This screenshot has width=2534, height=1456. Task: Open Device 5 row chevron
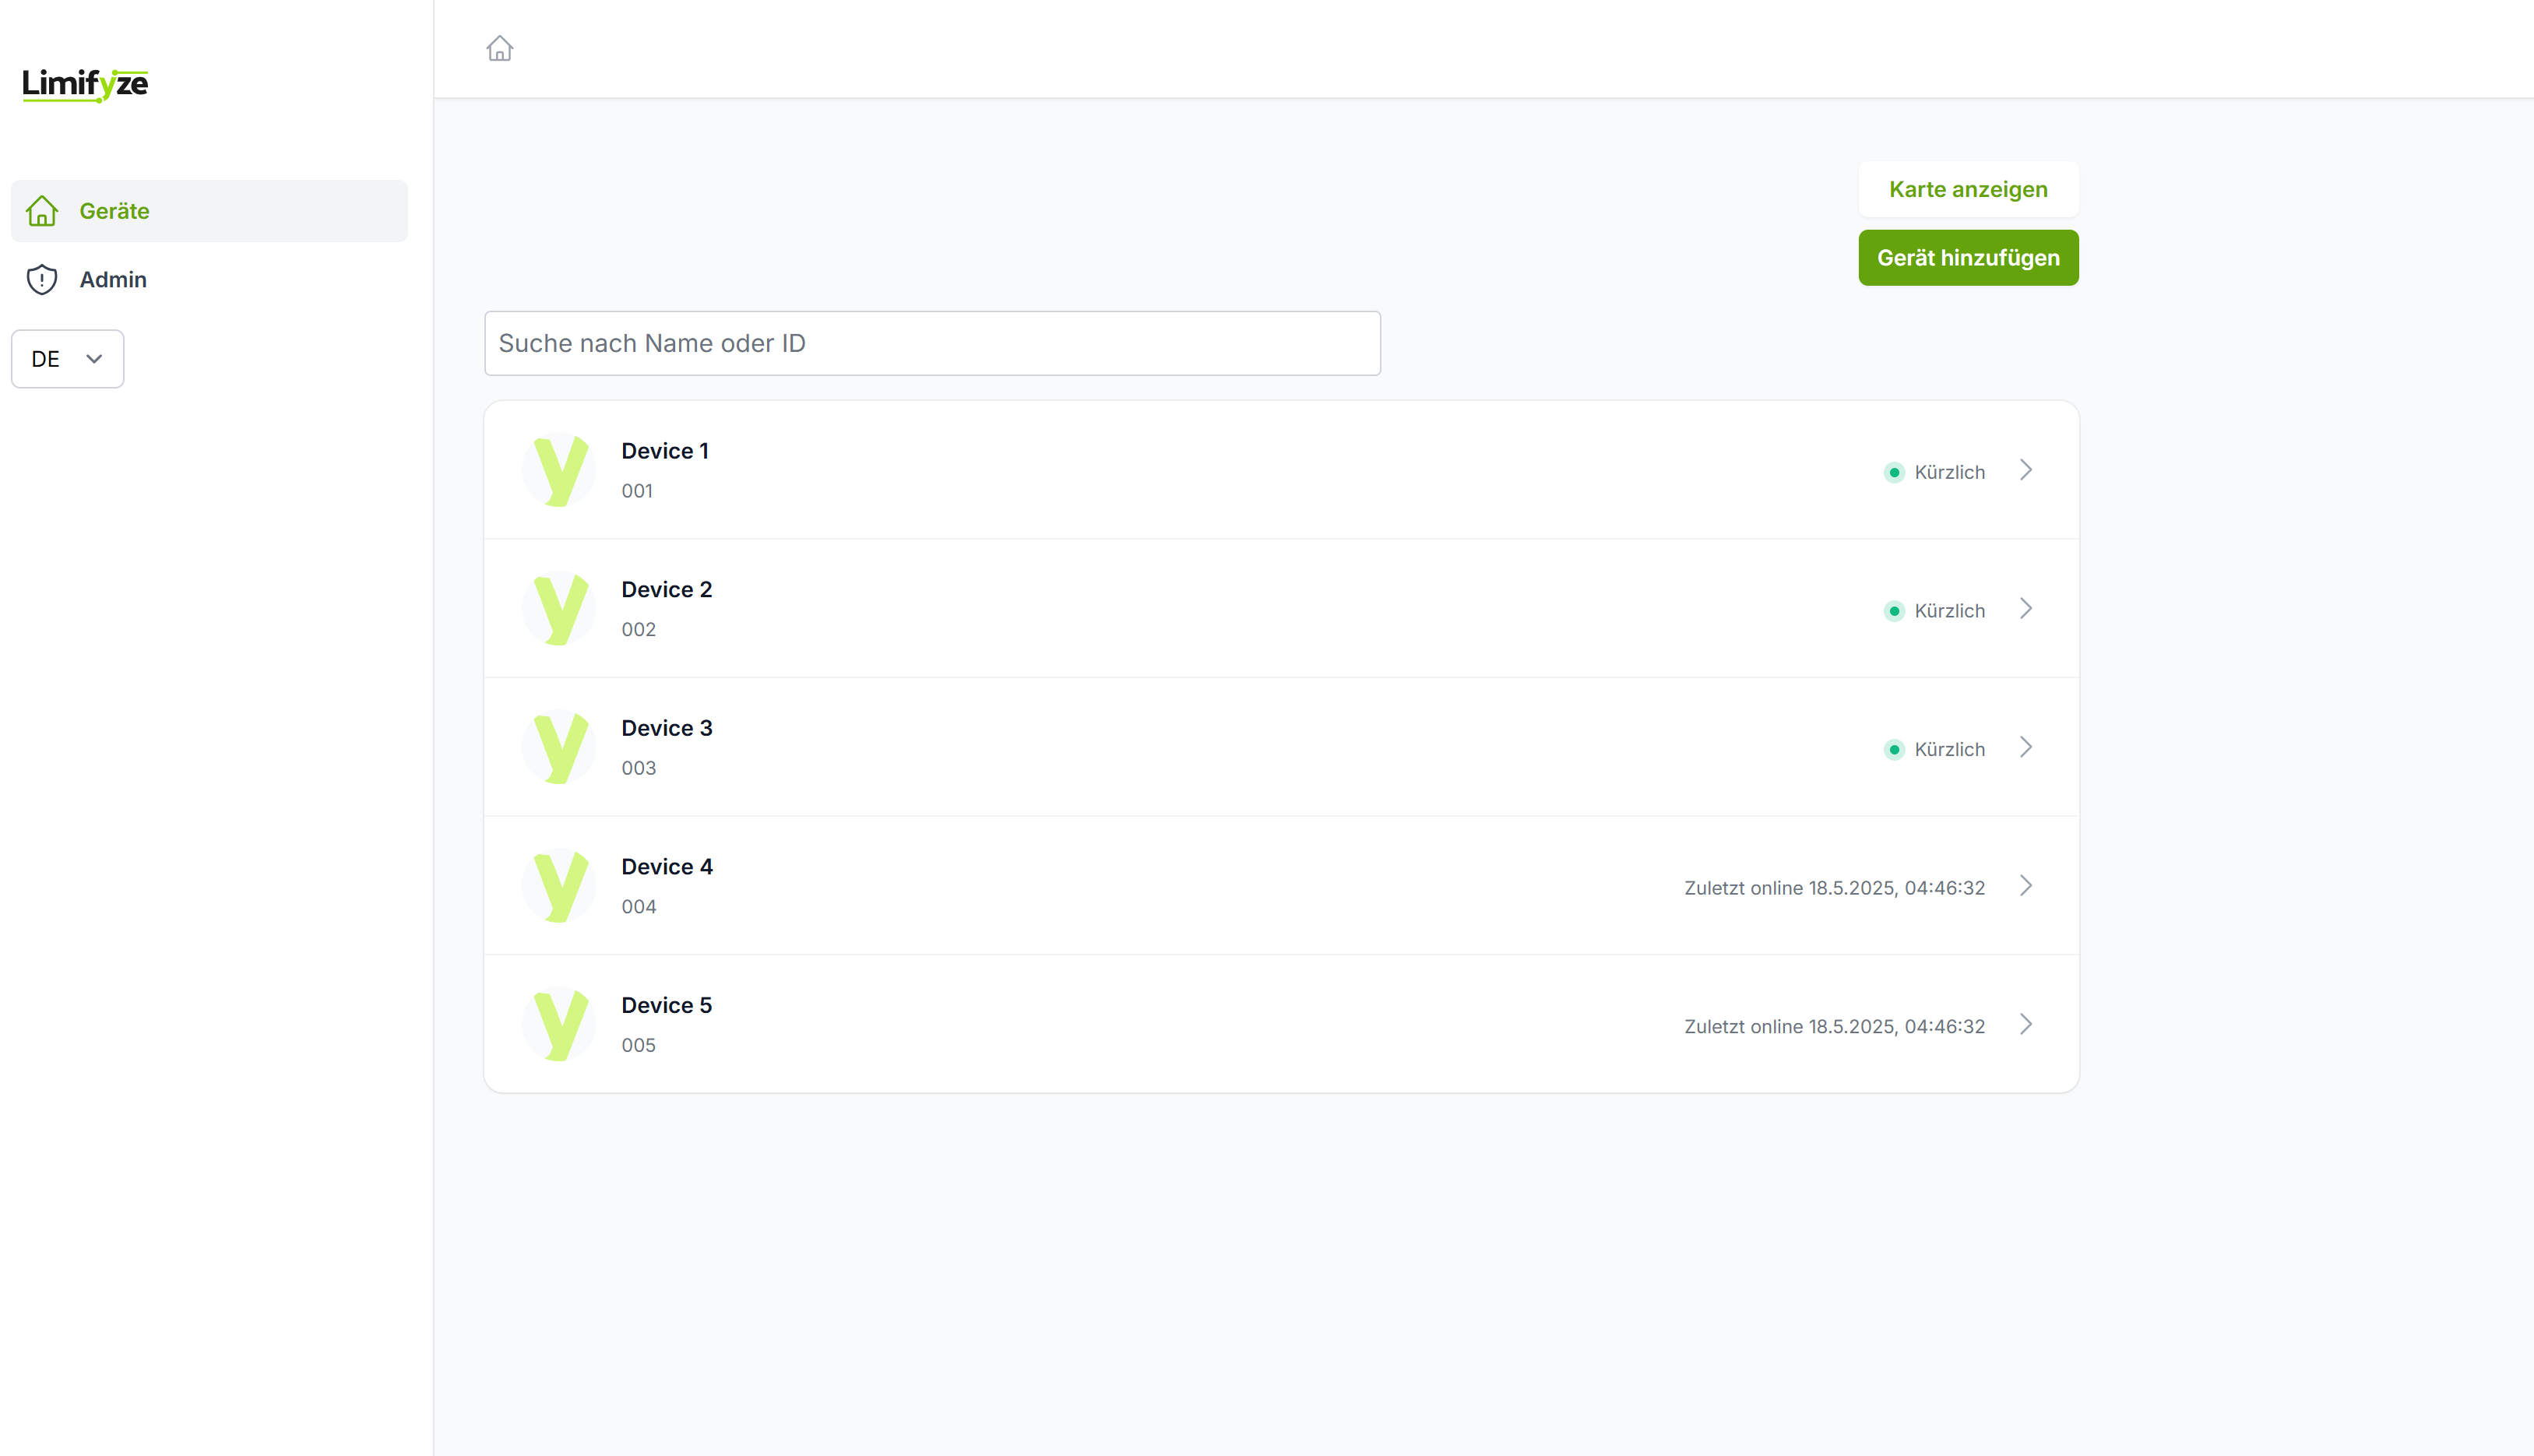pyautogui.click(x=2025, y=1024)
